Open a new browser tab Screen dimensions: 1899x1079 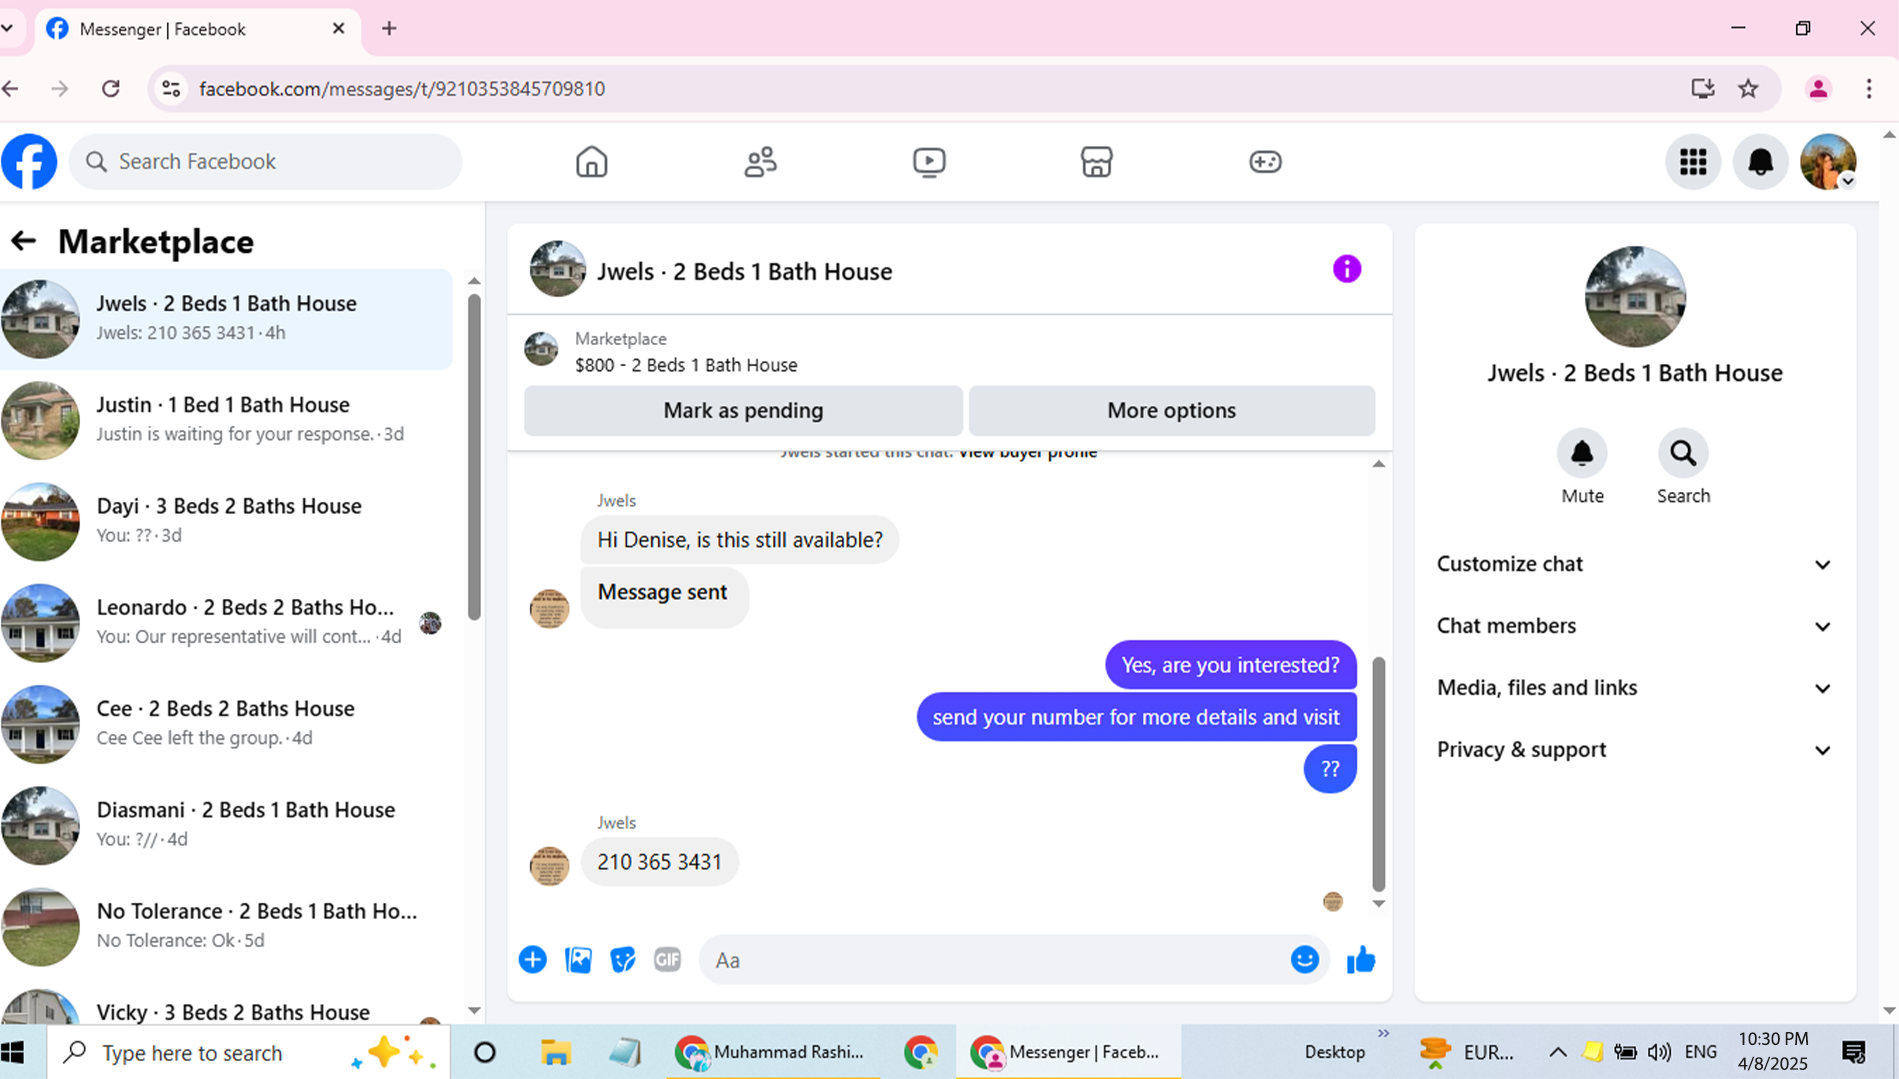point(389,28)
